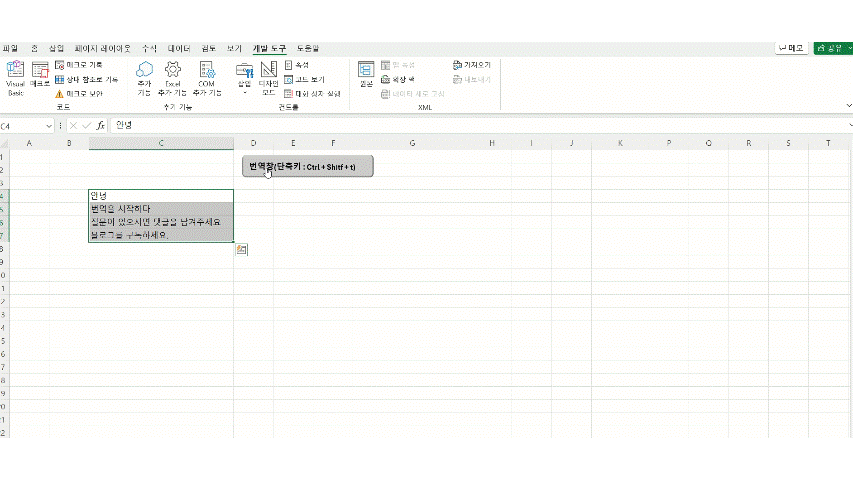Click 데이터 새로 고침 (Refresh Data)

pos(413,94)
